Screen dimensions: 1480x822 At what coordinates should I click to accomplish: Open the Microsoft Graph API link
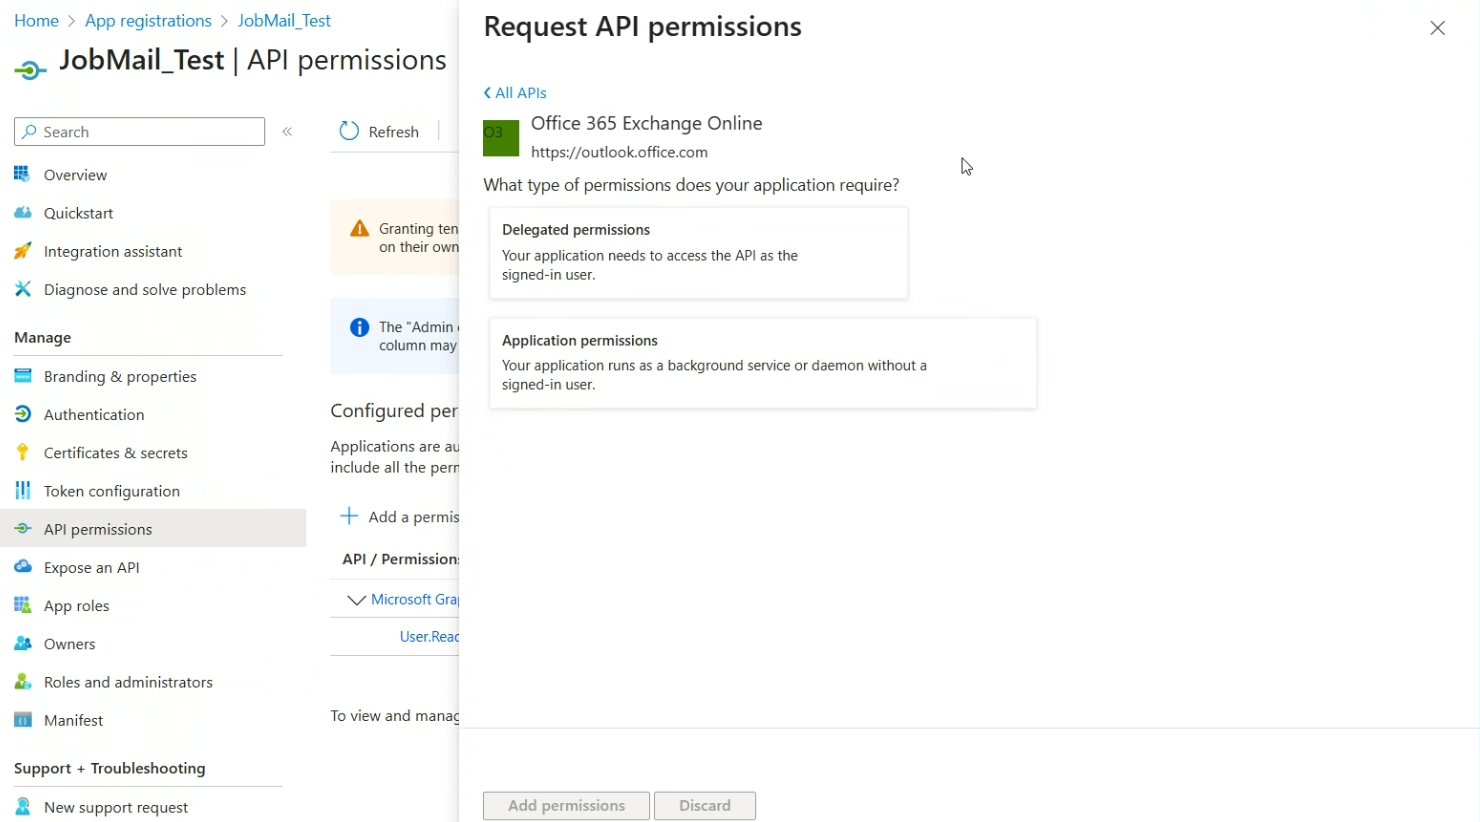point(415,599)
